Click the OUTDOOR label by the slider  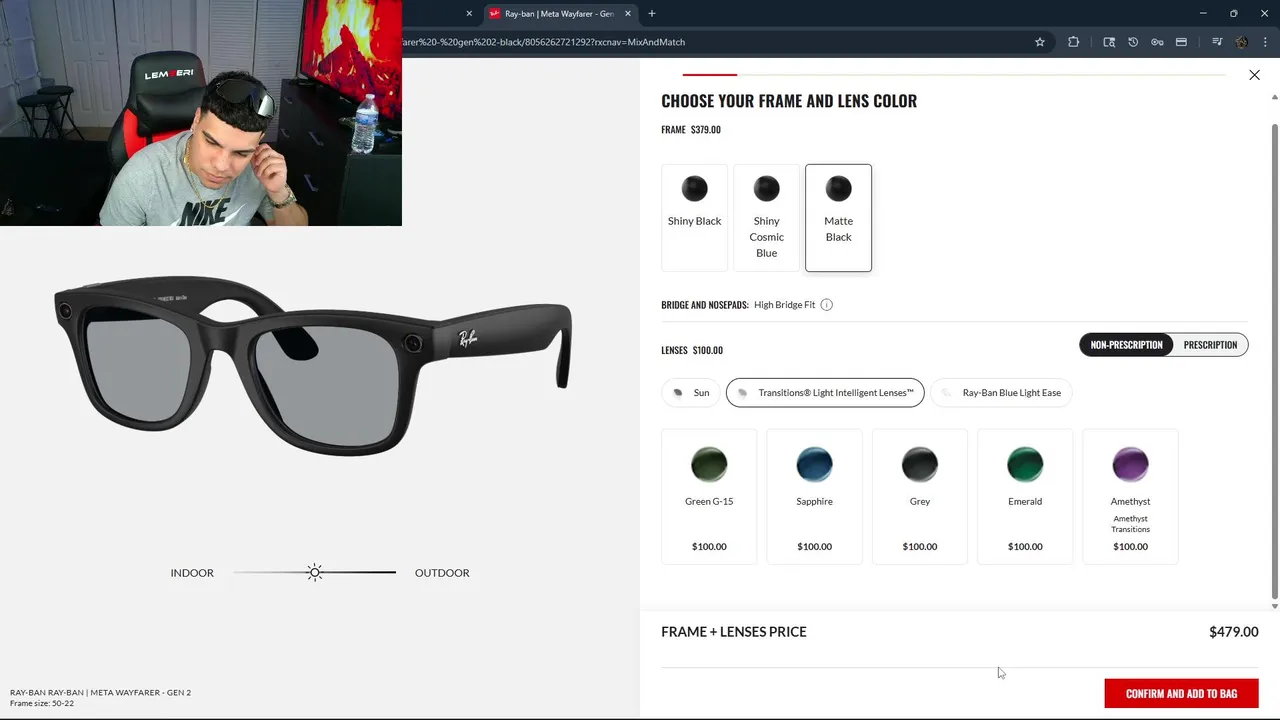(x=442, y=573)
